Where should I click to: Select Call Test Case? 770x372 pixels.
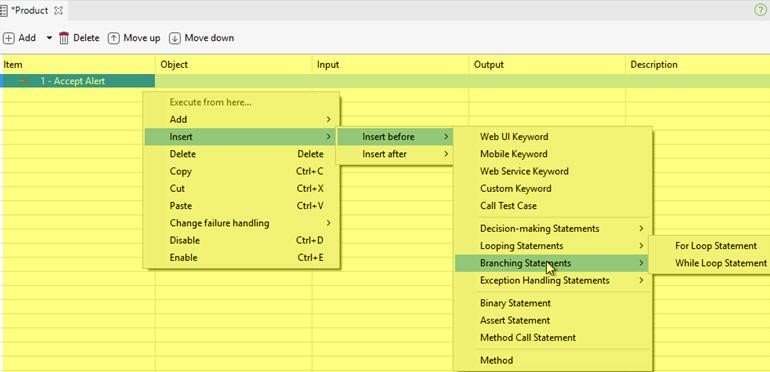click(552, 206)
